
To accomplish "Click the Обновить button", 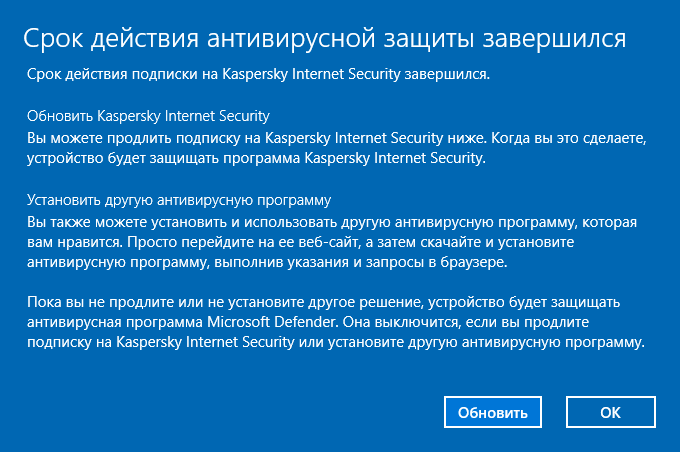I will (x=493, y=411).
